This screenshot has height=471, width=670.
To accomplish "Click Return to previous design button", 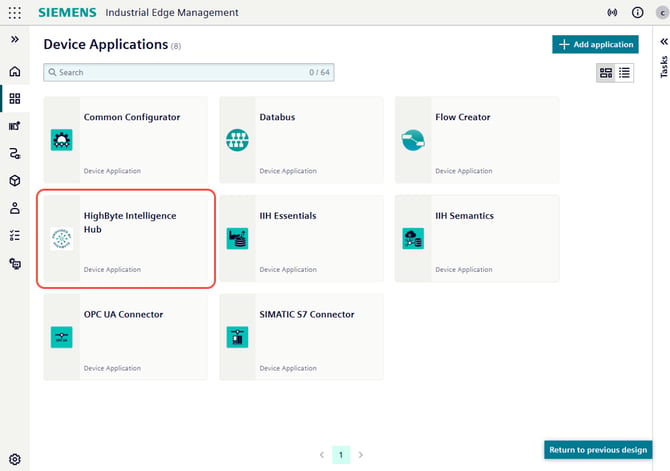I will click(598, 450).
